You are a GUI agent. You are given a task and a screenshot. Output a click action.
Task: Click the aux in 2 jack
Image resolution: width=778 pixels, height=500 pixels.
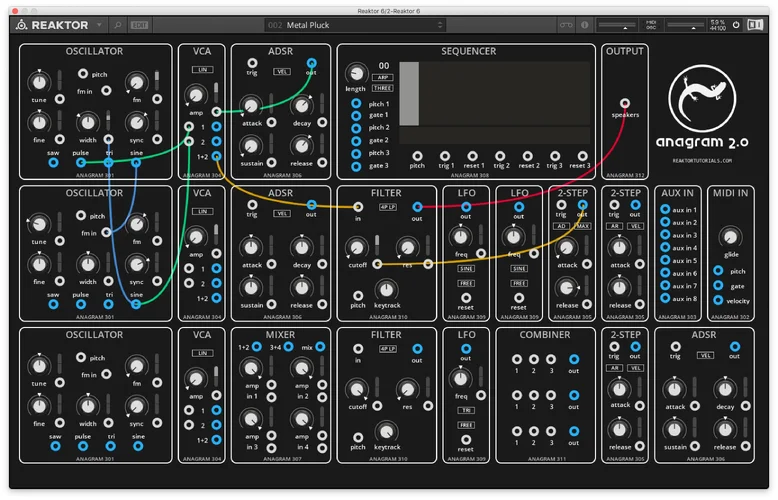665,222
